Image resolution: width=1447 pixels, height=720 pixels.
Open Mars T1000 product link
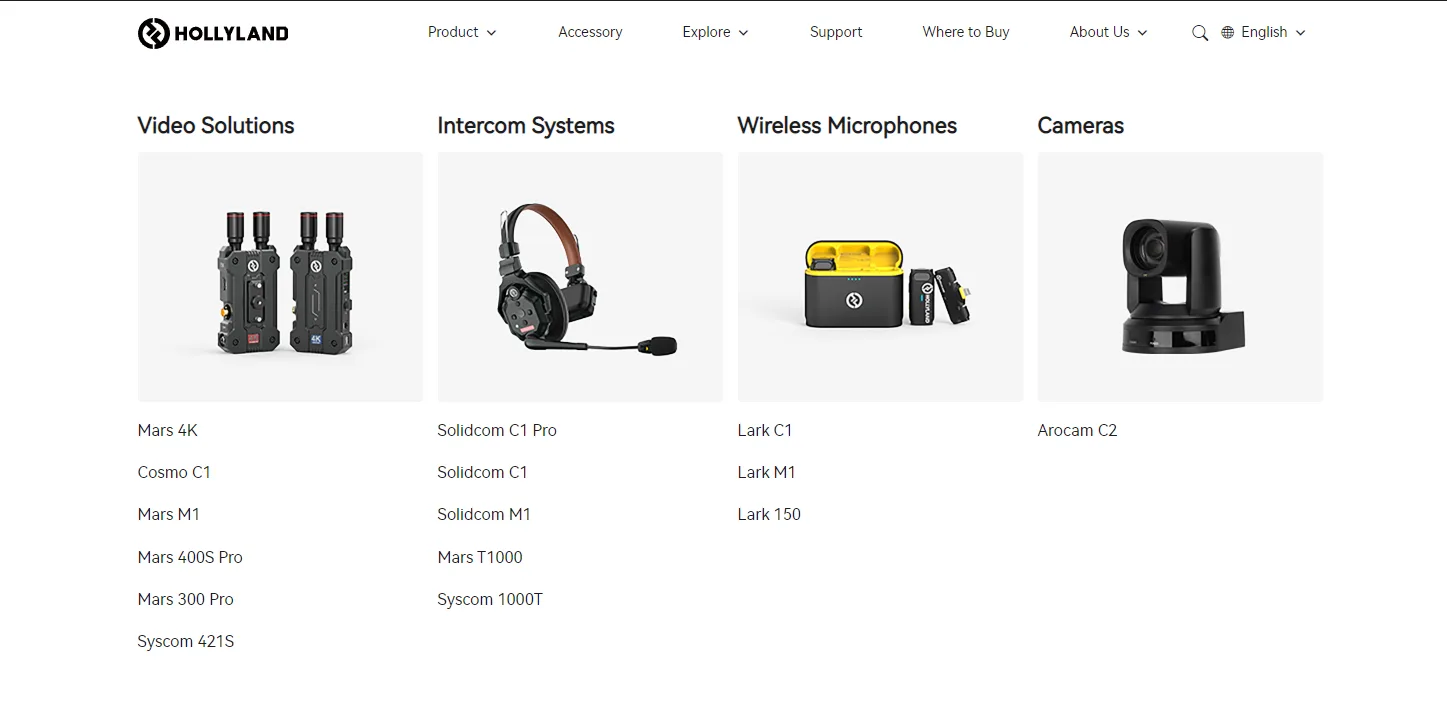480,557
